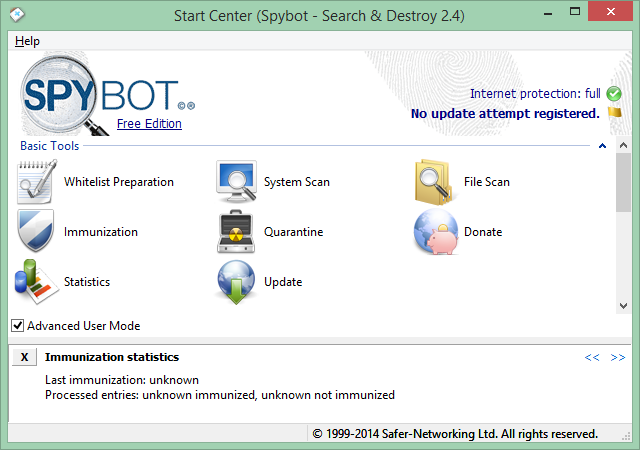
Task: Minimize the Start Center window
Action: click(548, 13)
